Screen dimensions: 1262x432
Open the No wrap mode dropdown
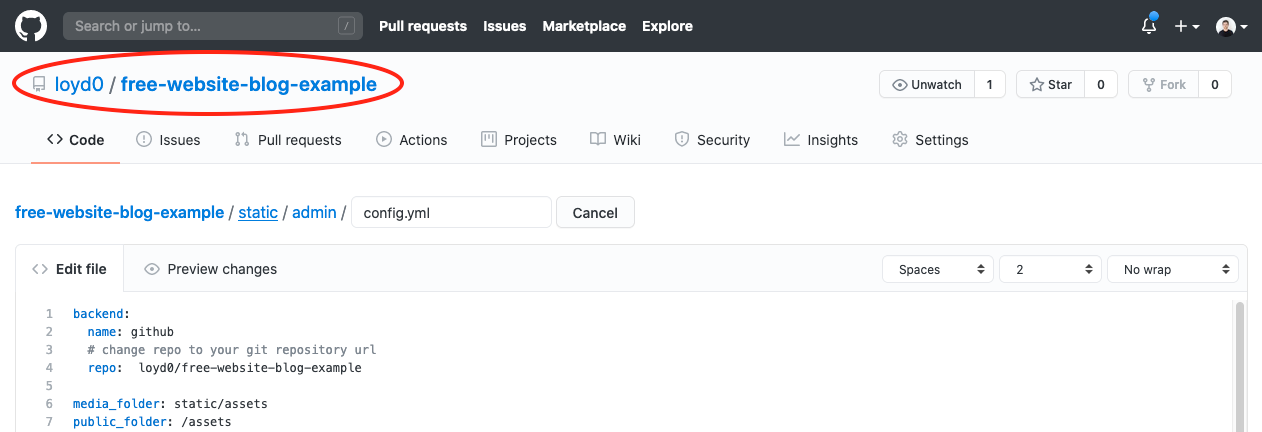point(1173,269)
